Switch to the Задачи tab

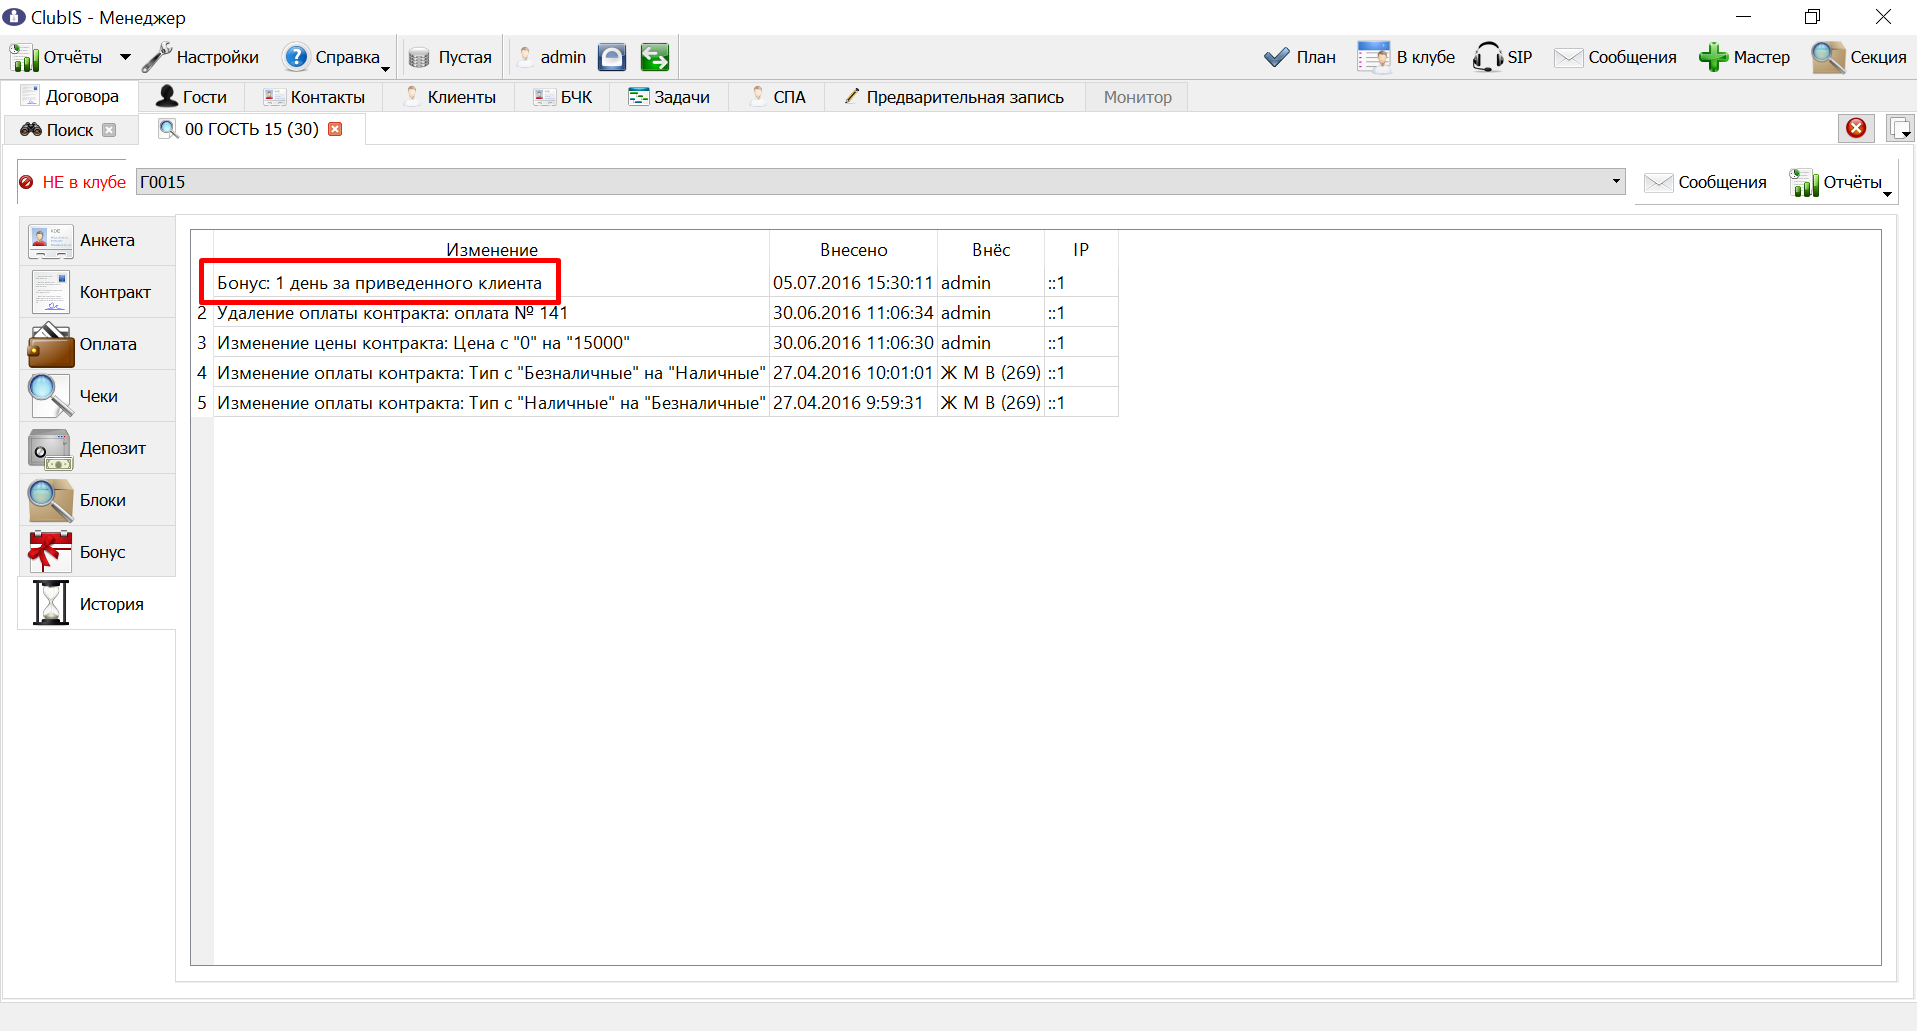click(669, 97)
